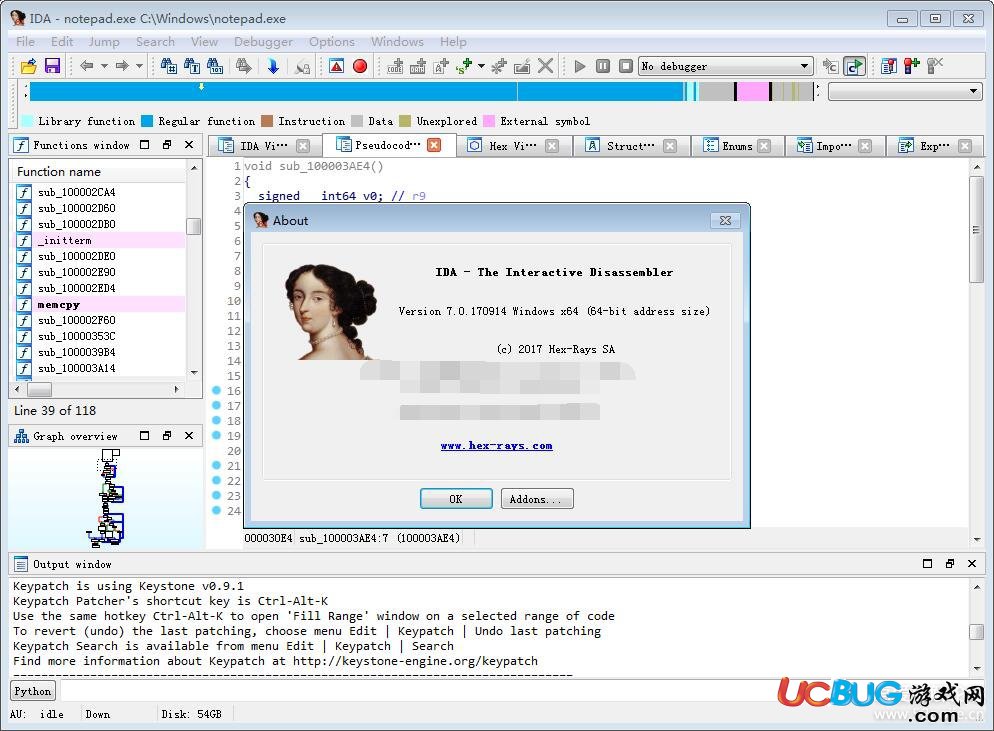Toggle the breakpoint dot on line 21
Viewport: 994px width, 731px height.
click(x=216, y=465)
